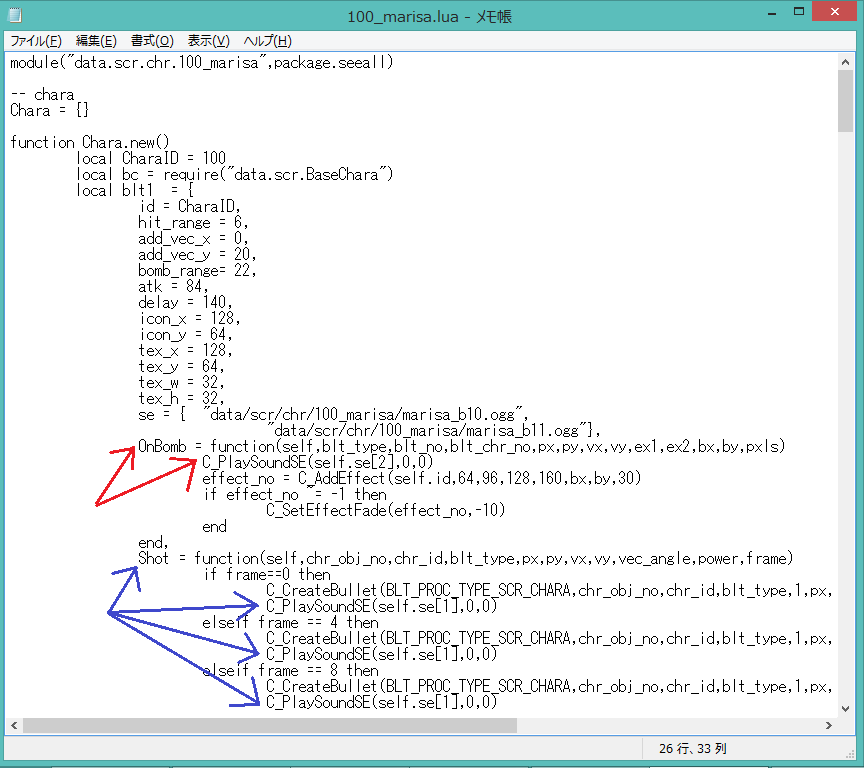This screenshot has height=768, width=864.
Task: Click the C_PlaySoundSE(self.se[2],0,0) line
Action: click(x=318, y=462)
